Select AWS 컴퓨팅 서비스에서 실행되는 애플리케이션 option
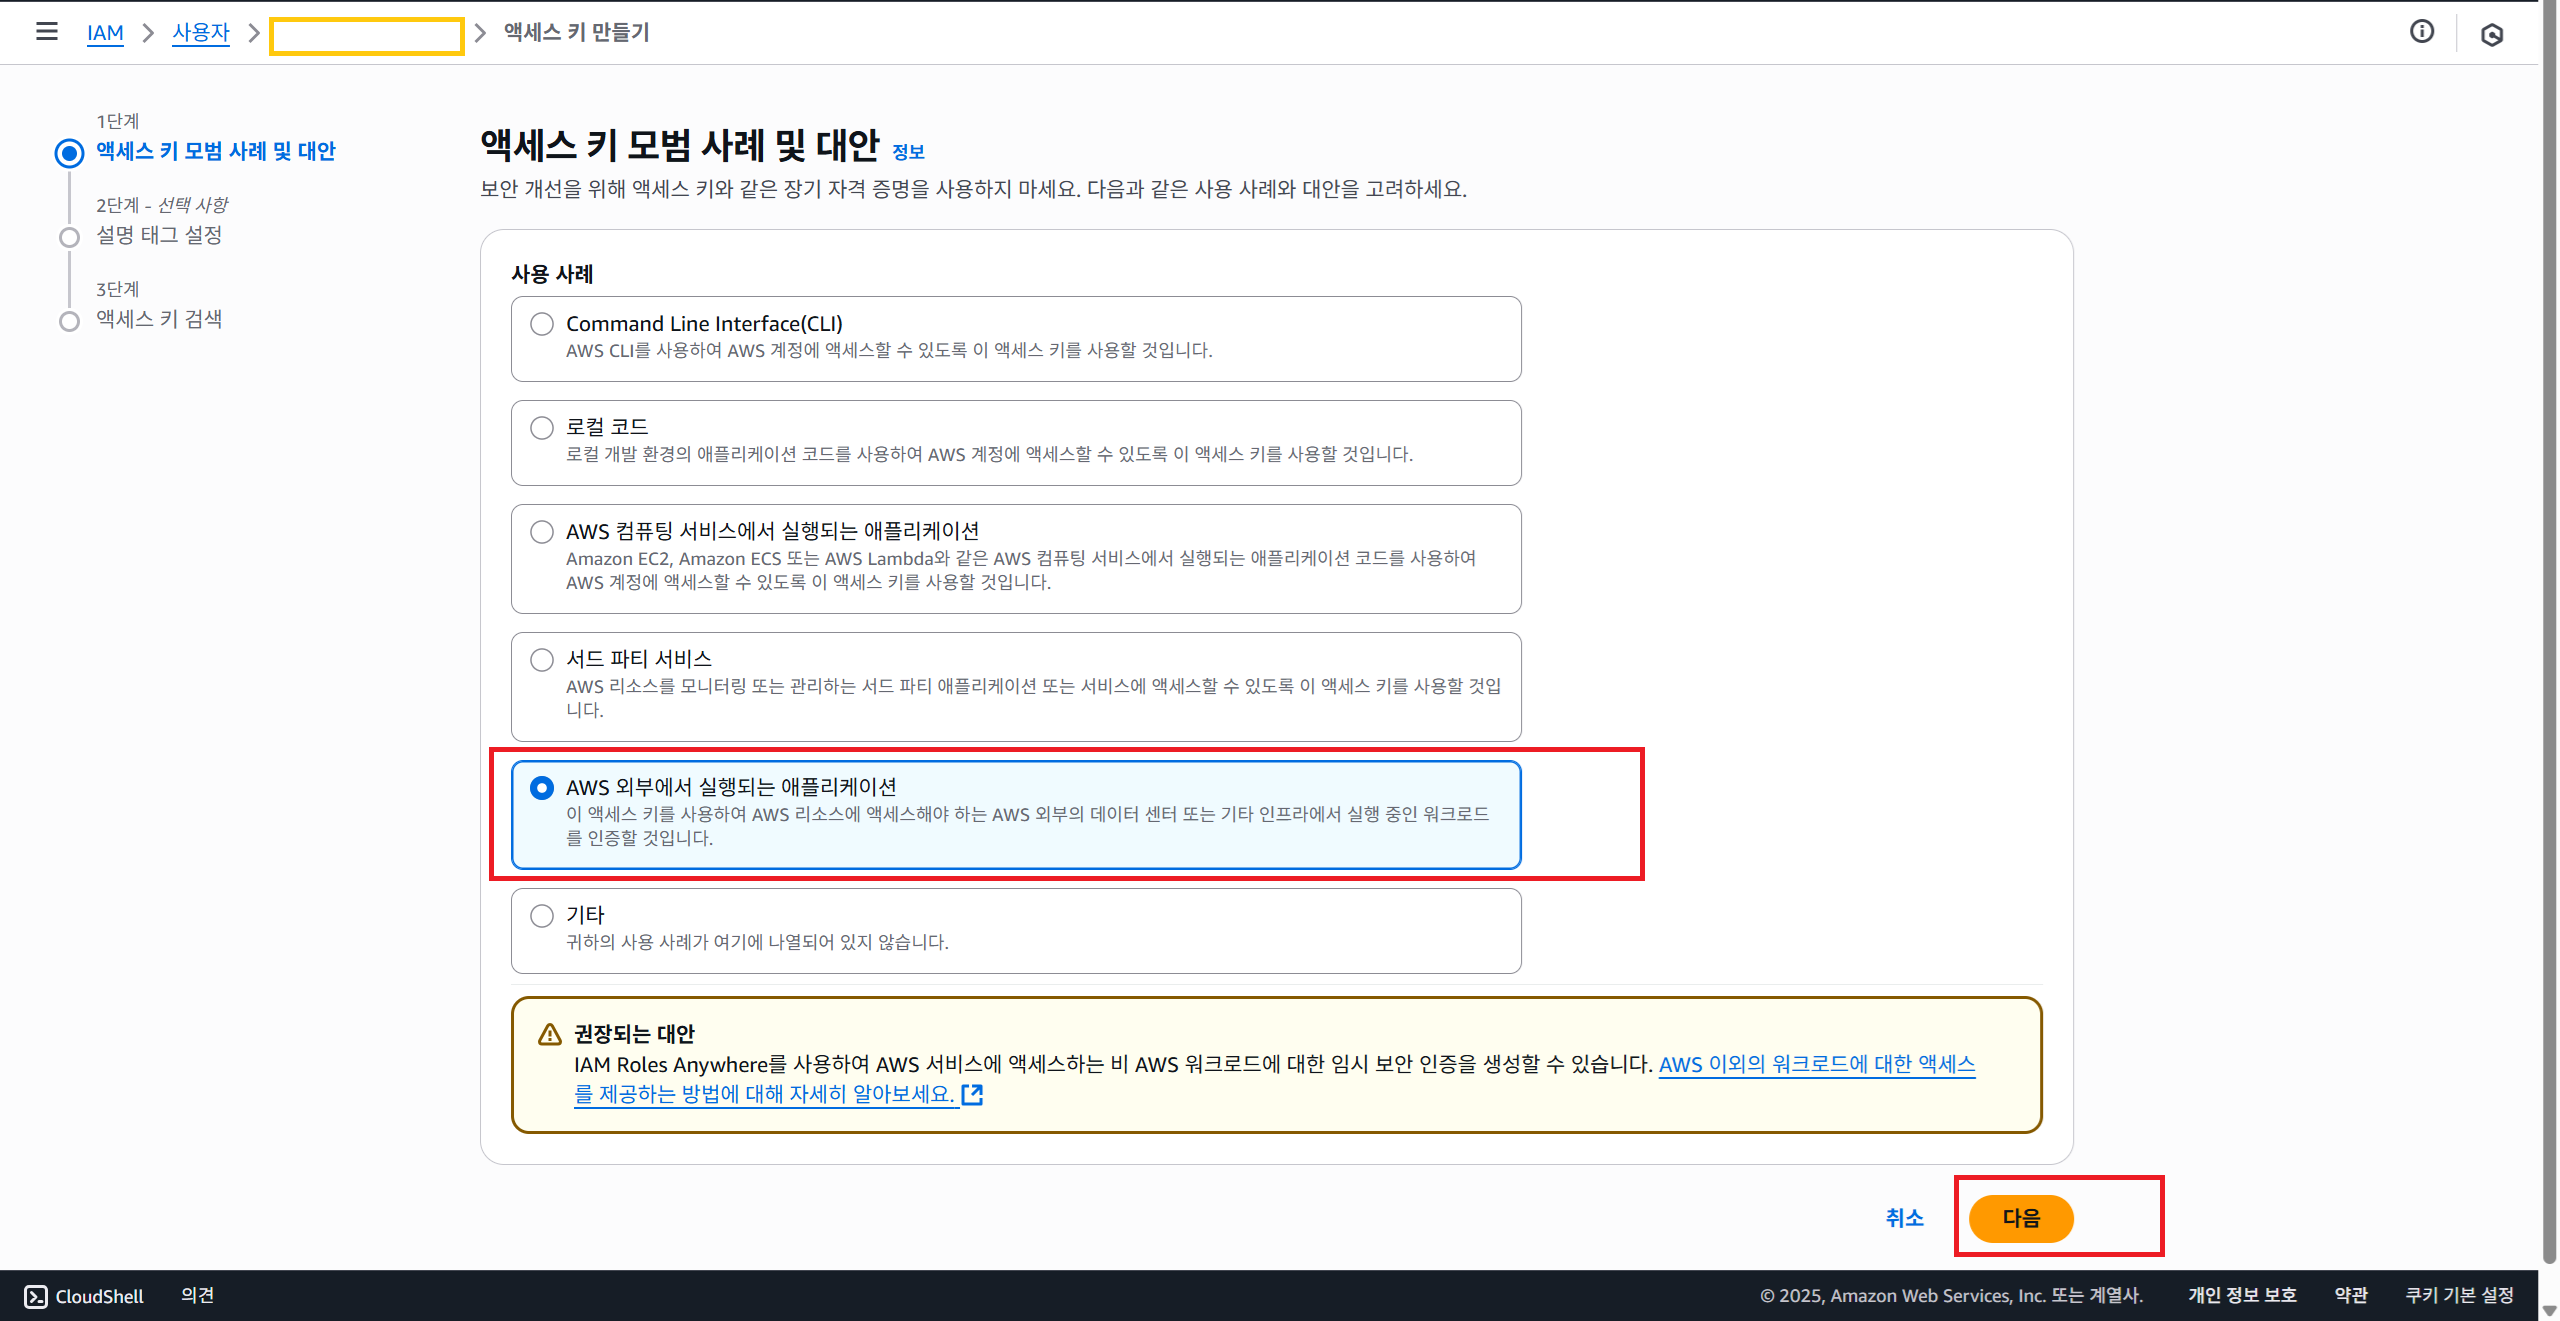This screenshot has height=1321, width=2560. (542, 532)
